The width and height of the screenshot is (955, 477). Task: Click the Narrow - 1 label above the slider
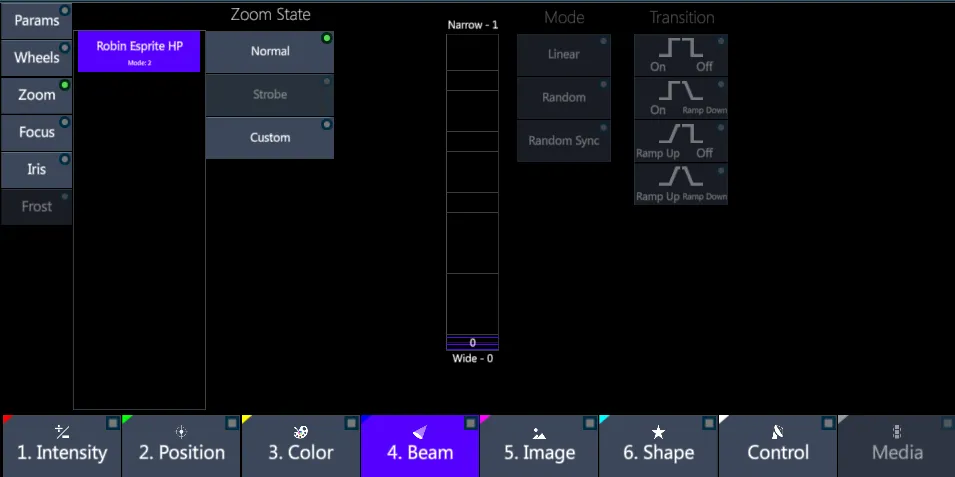click(x=473, y=25)
